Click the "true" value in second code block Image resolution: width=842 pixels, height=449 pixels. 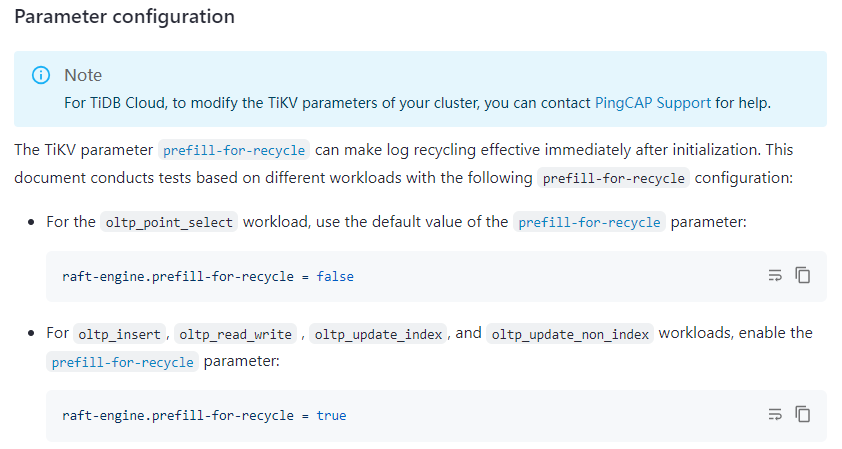pyautogui.click(x=331, y=415)
